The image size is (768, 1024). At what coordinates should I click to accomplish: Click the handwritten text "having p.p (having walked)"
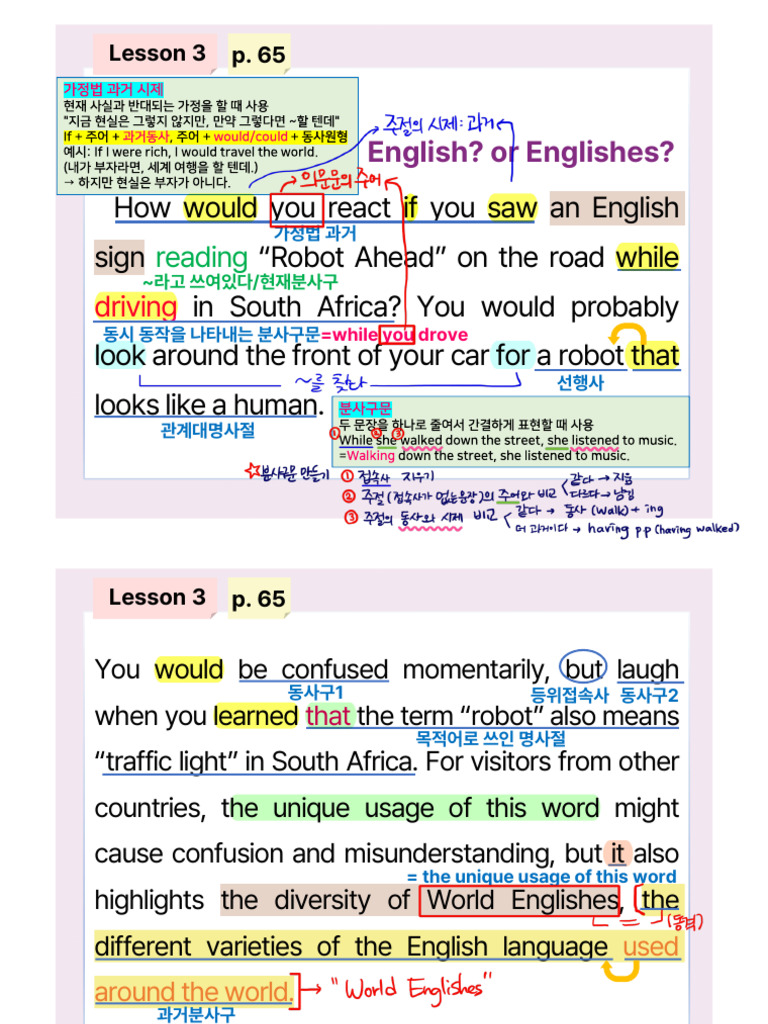663,528
